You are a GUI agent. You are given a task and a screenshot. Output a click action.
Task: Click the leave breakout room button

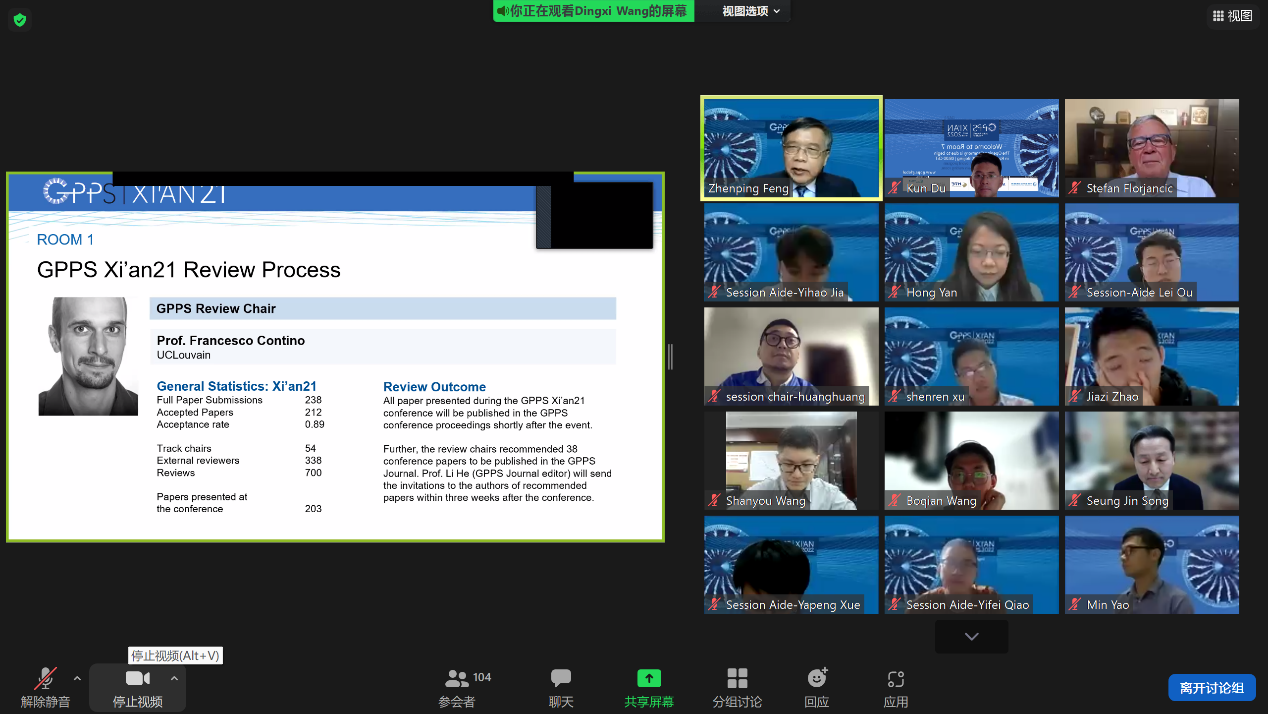pos(1211,687)
